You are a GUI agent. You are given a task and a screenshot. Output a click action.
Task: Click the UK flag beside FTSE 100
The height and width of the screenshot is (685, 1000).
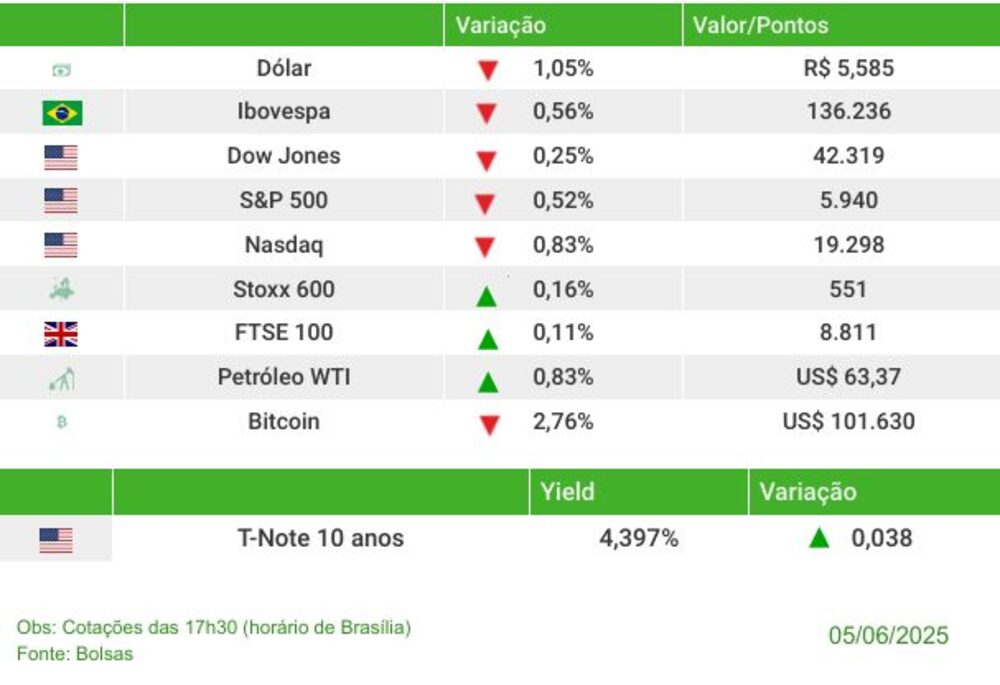[61, 334]
